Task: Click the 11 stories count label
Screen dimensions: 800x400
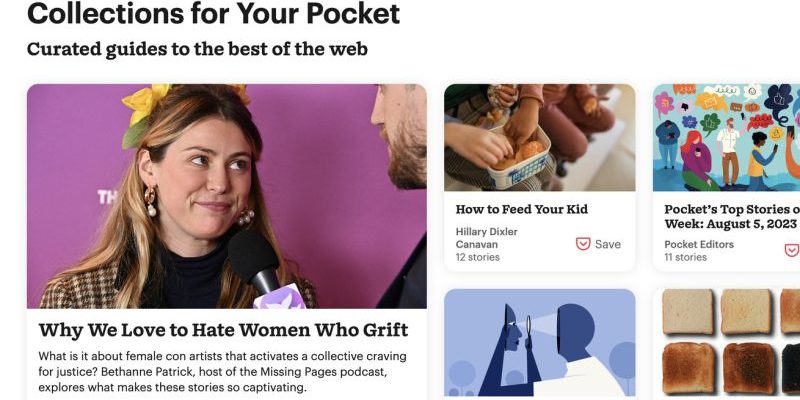Action: 685,257
